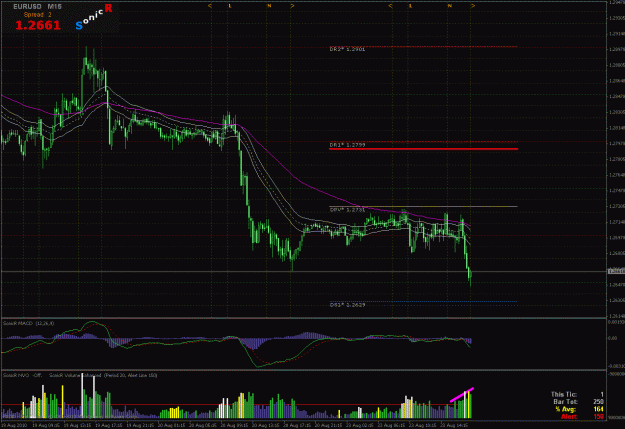Click the EURUSD M15 symbol label

[x=37, y=6]
